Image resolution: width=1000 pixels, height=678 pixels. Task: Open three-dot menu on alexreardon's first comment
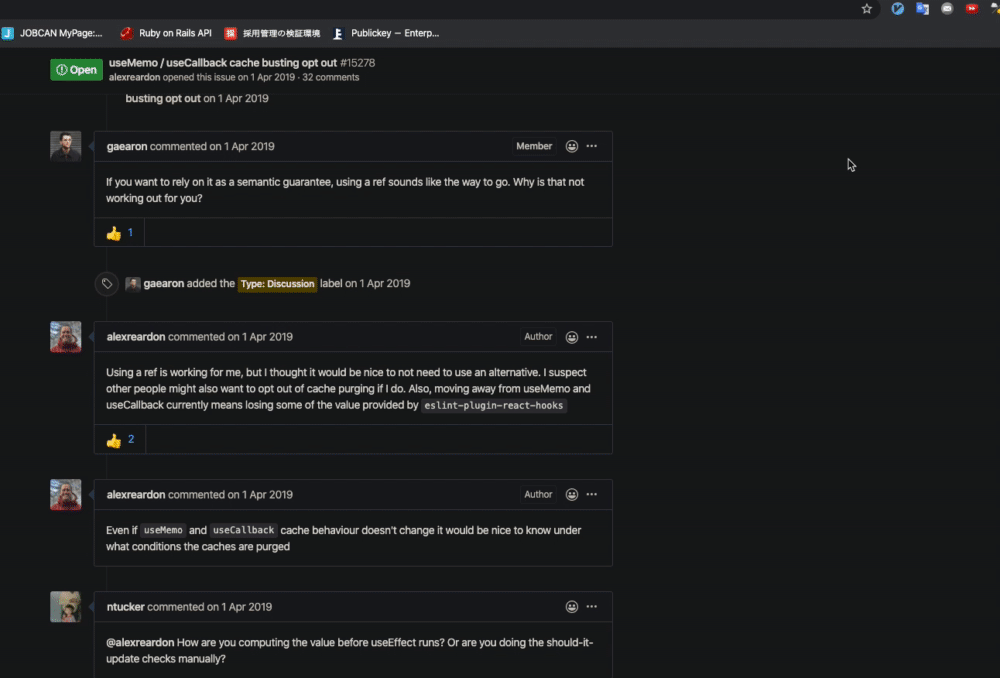point(592,337)
